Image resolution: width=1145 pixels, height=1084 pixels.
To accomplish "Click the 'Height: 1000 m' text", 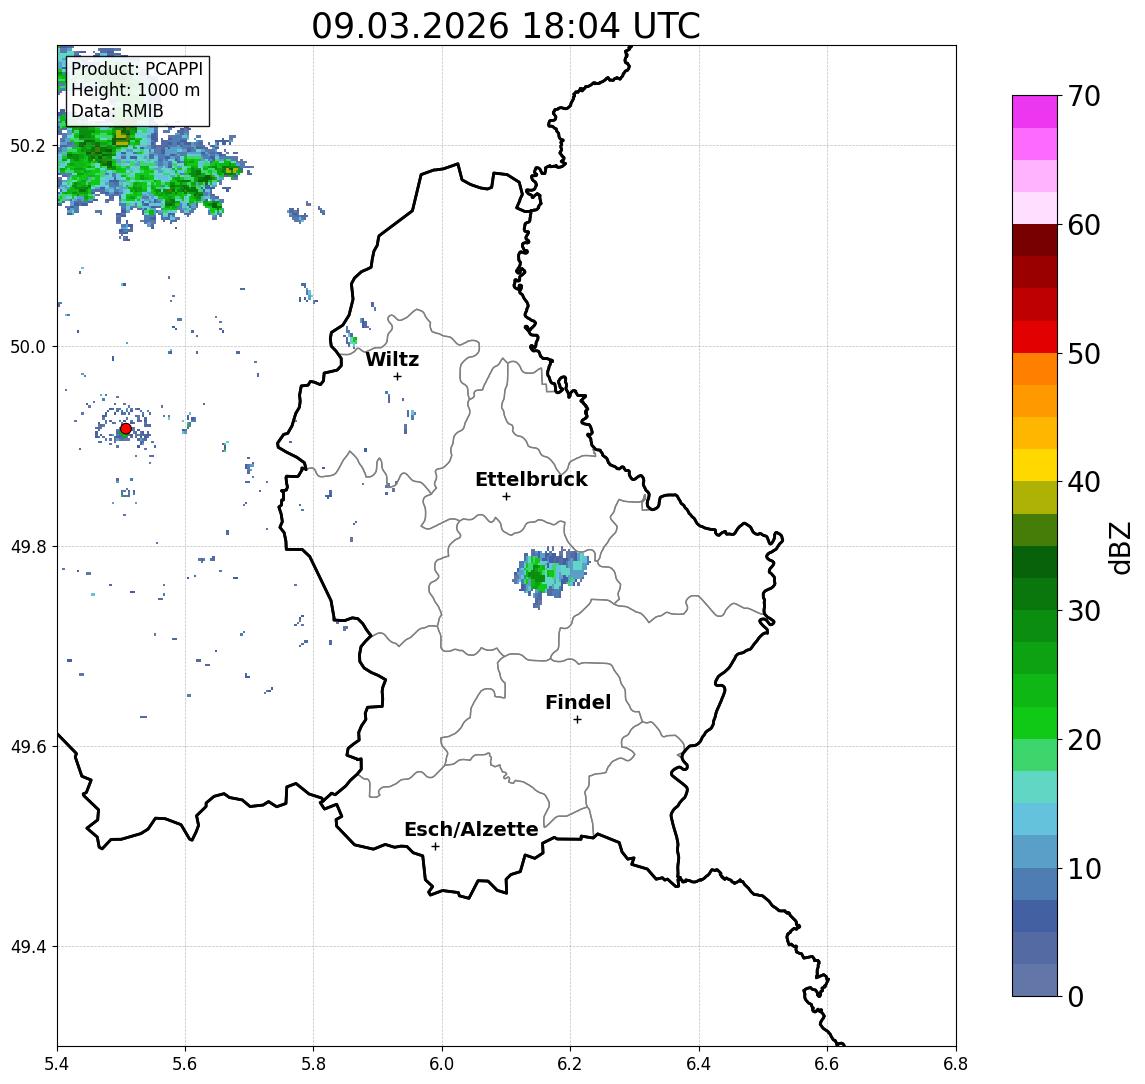I will tap(135, 90).
